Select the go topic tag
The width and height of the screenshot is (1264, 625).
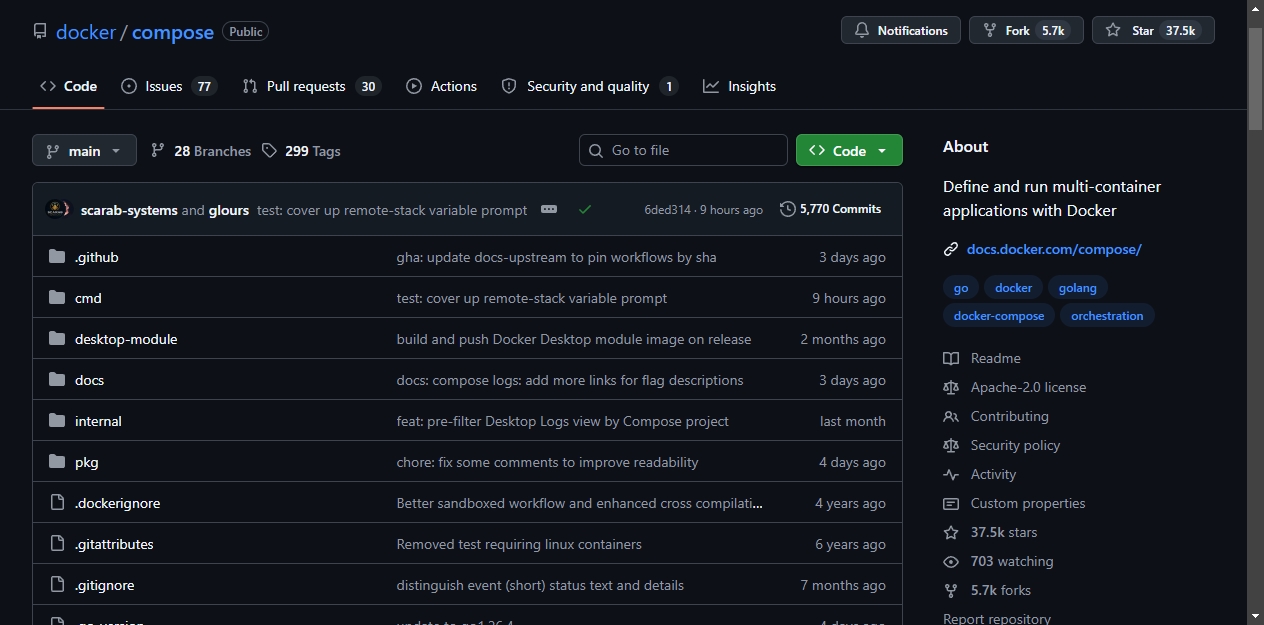click(961, 288)
